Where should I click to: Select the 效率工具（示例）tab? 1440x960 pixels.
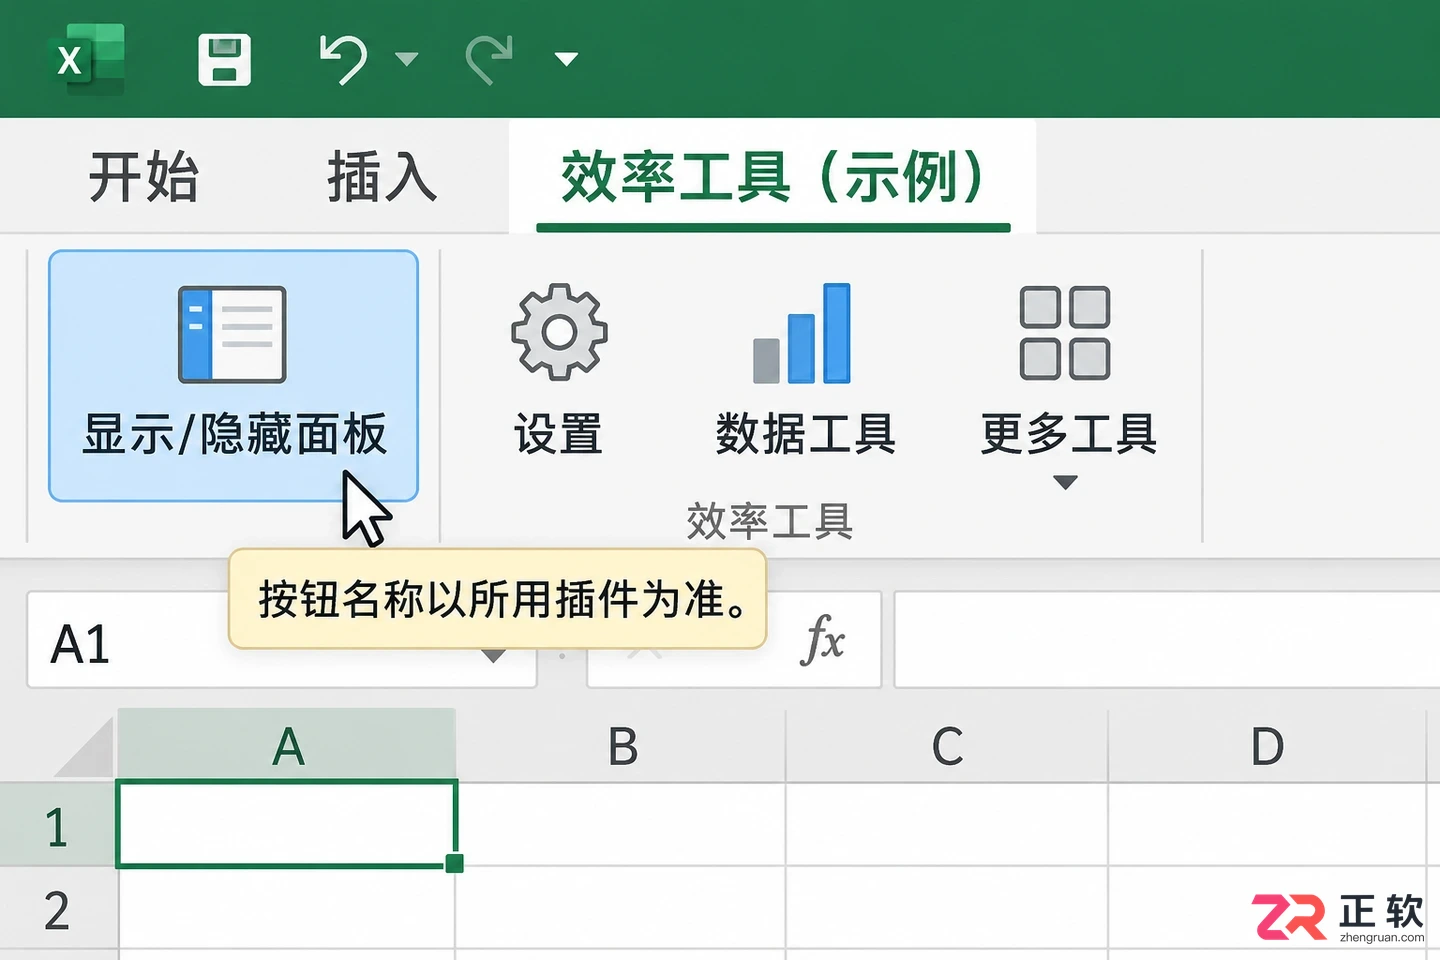773,178
